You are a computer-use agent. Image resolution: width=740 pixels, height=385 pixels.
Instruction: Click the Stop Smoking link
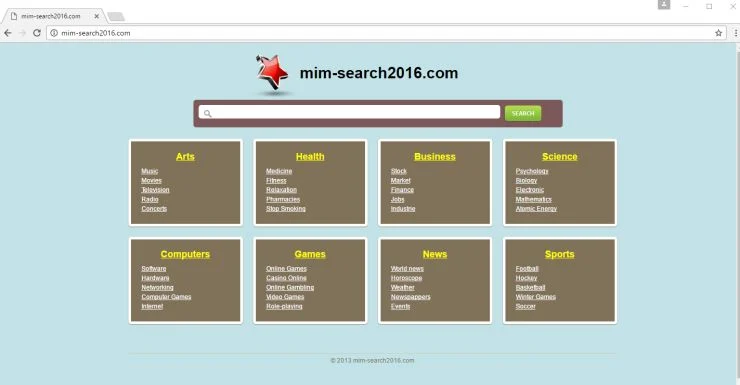click(286, 209)
